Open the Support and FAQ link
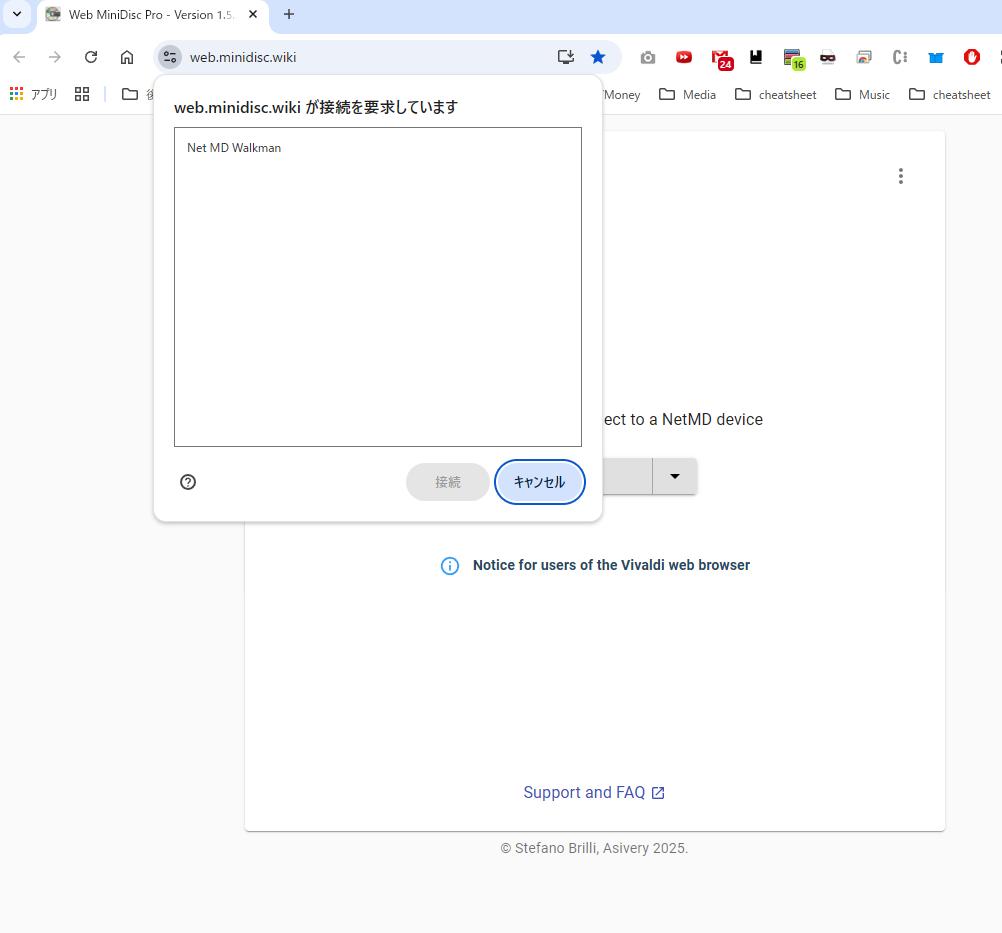Viewport: 1002px width, 933px height. pos(594,792)
